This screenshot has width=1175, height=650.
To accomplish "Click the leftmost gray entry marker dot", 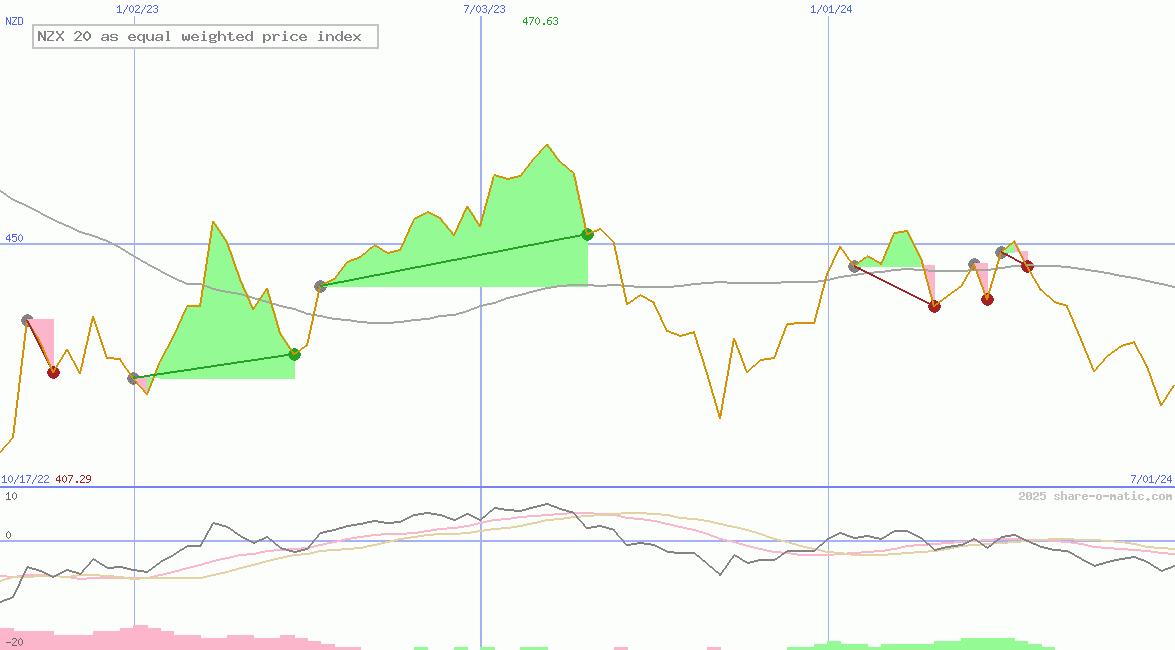I will [27, 320].
